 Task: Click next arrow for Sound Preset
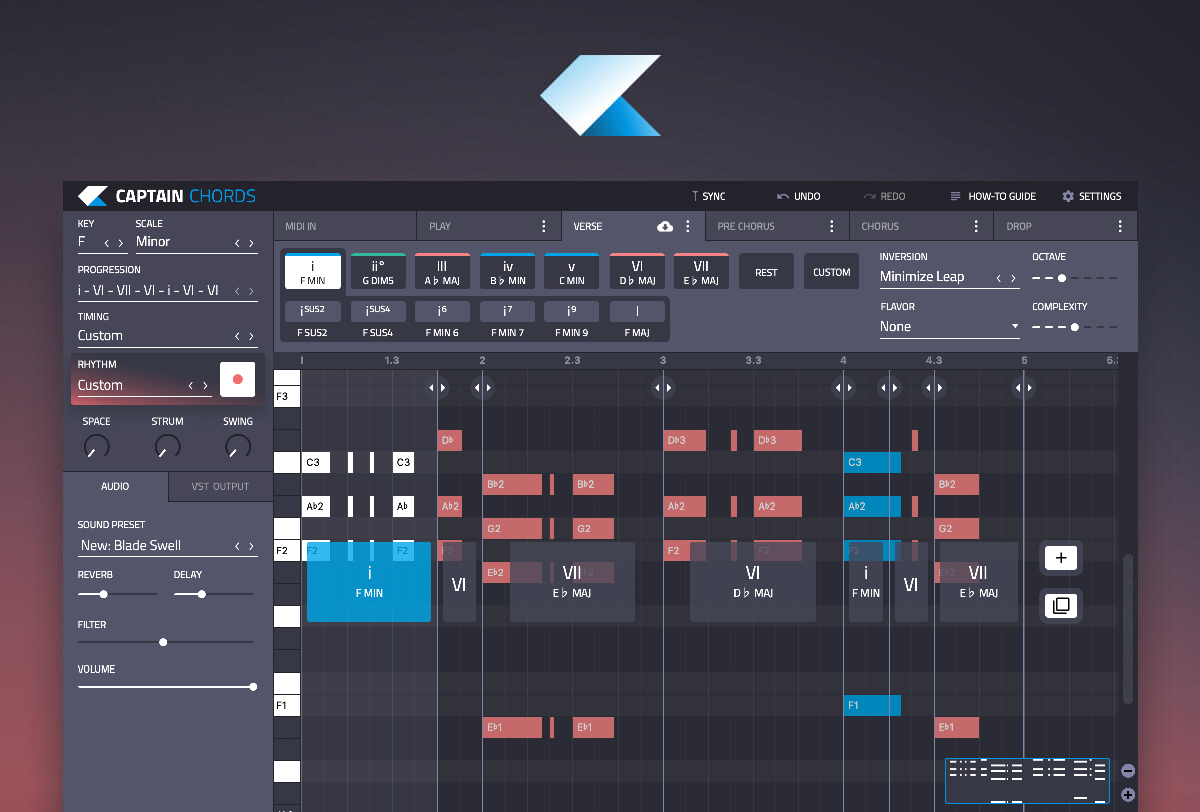(x=252, y=546)
